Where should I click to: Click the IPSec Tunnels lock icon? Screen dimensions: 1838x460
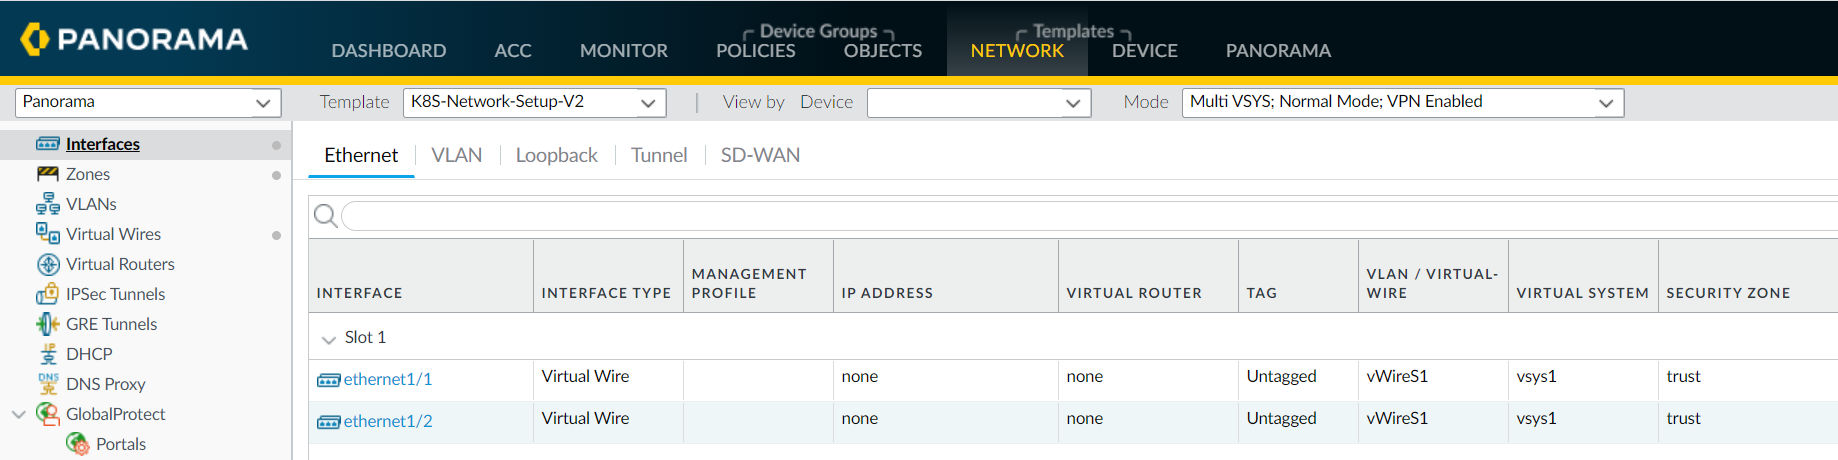47,294
